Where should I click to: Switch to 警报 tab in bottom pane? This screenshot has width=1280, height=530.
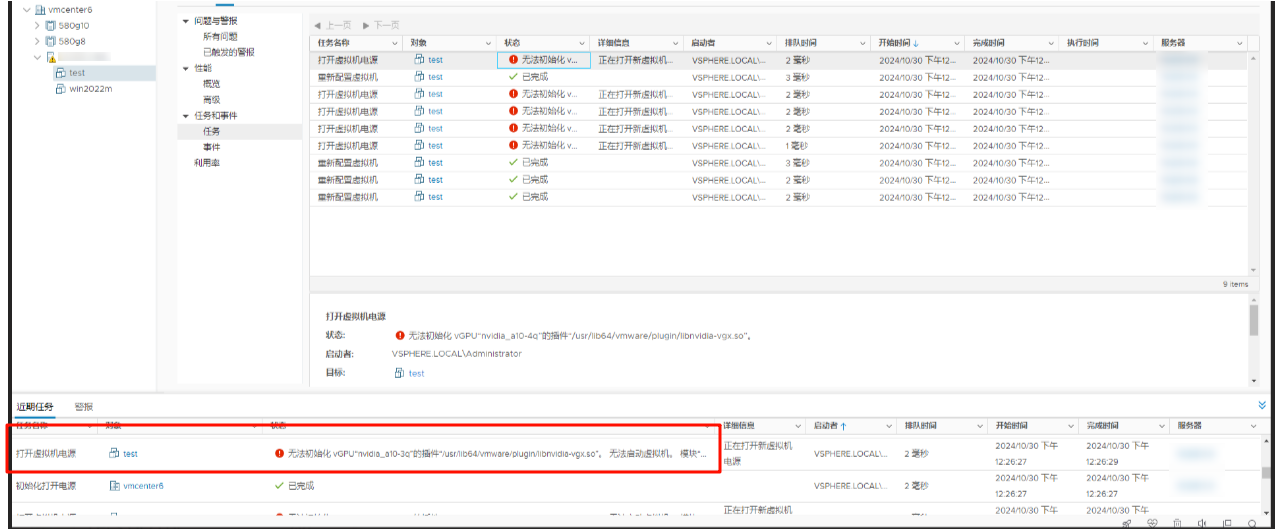tap(84, 406)
